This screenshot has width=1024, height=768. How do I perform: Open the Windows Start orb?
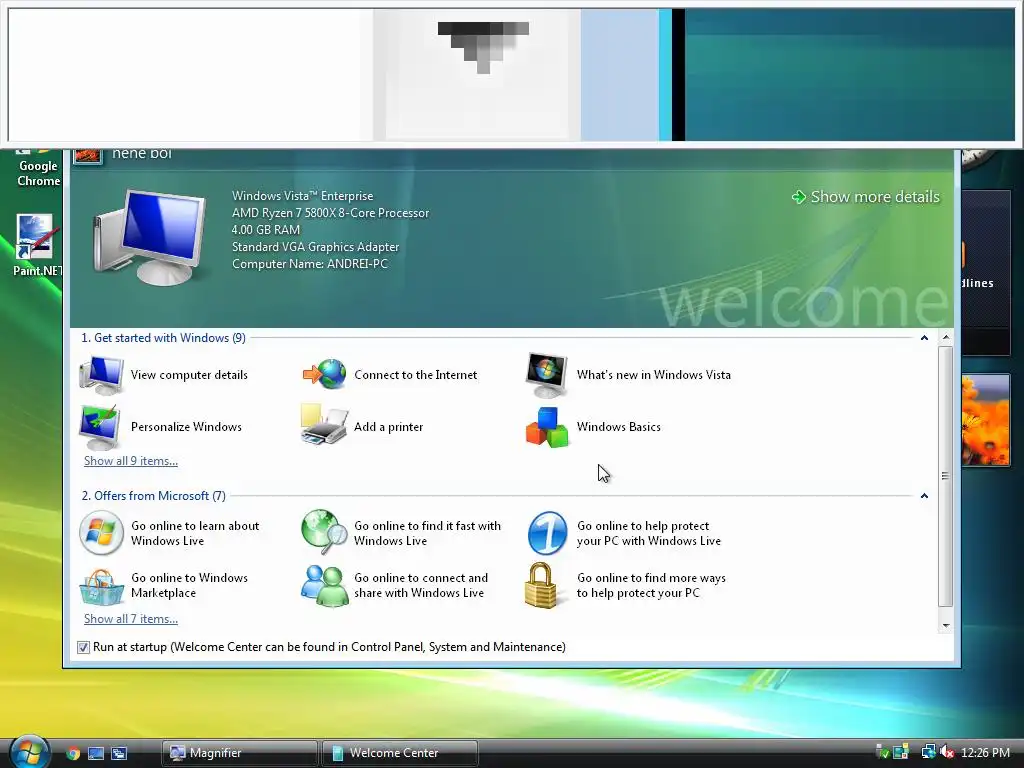coord(29,752)
